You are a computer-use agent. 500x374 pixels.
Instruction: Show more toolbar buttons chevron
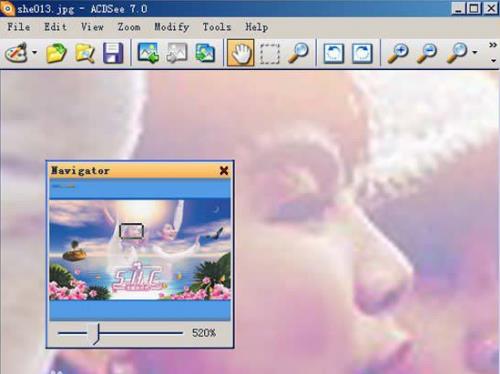(493, 45)
